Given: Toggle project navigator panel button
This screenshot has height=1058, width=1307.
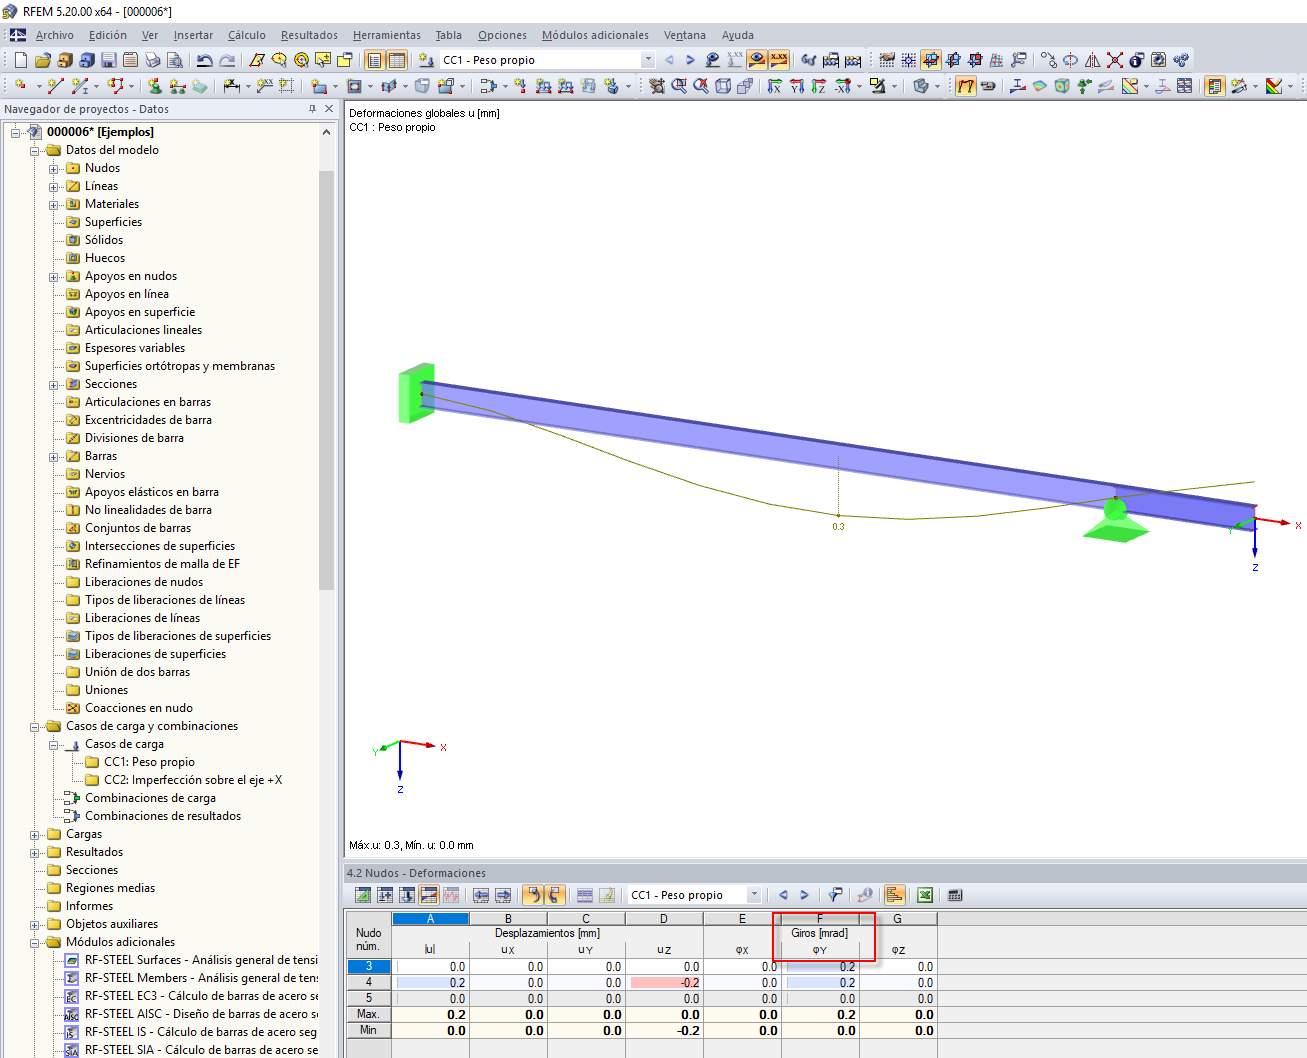Looking at the screenshot, I should (x=375, y=60).
